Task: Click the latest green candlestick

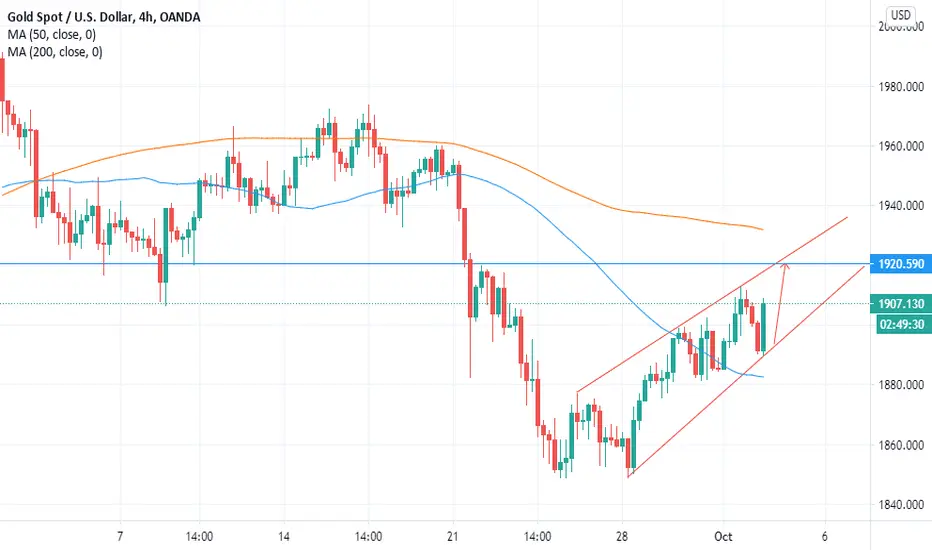Action: coord(763,327)
